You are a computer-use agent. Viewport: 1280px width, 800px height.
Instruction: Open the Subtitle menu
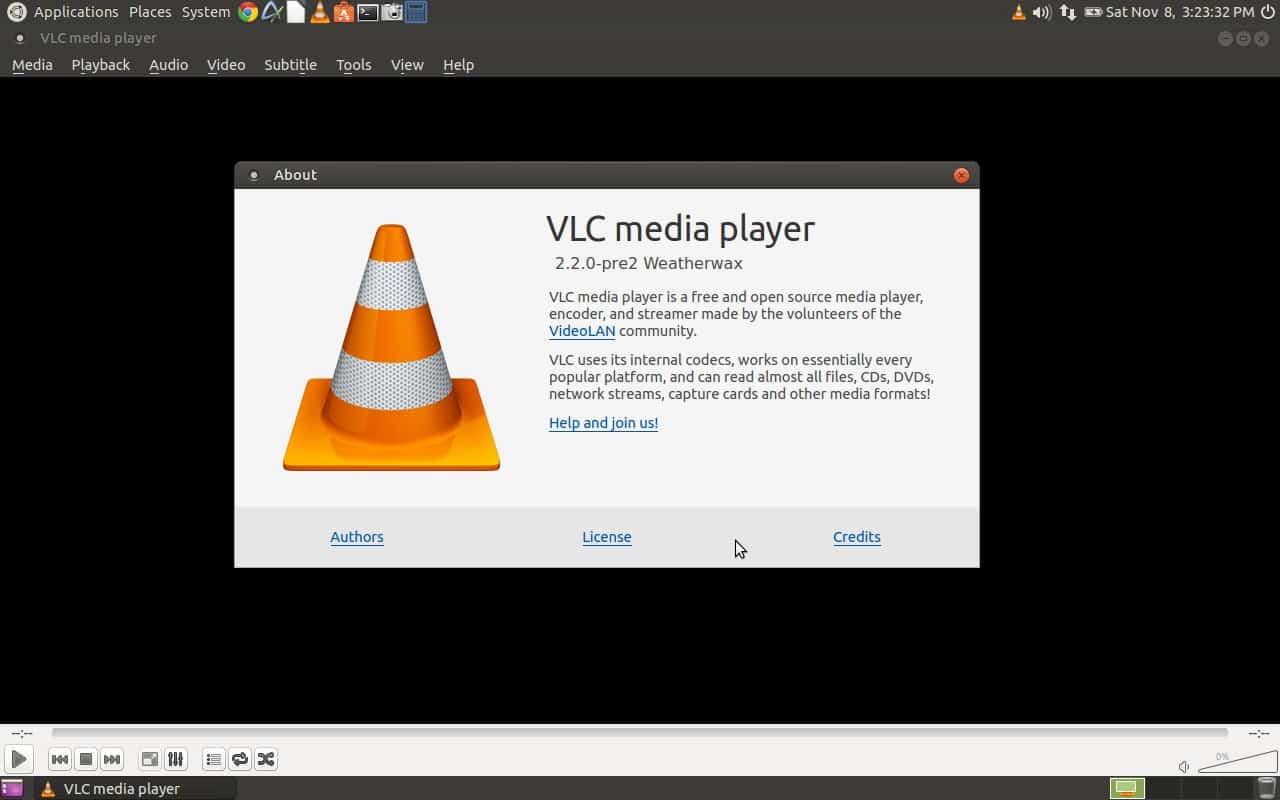(x=290, y=65)
